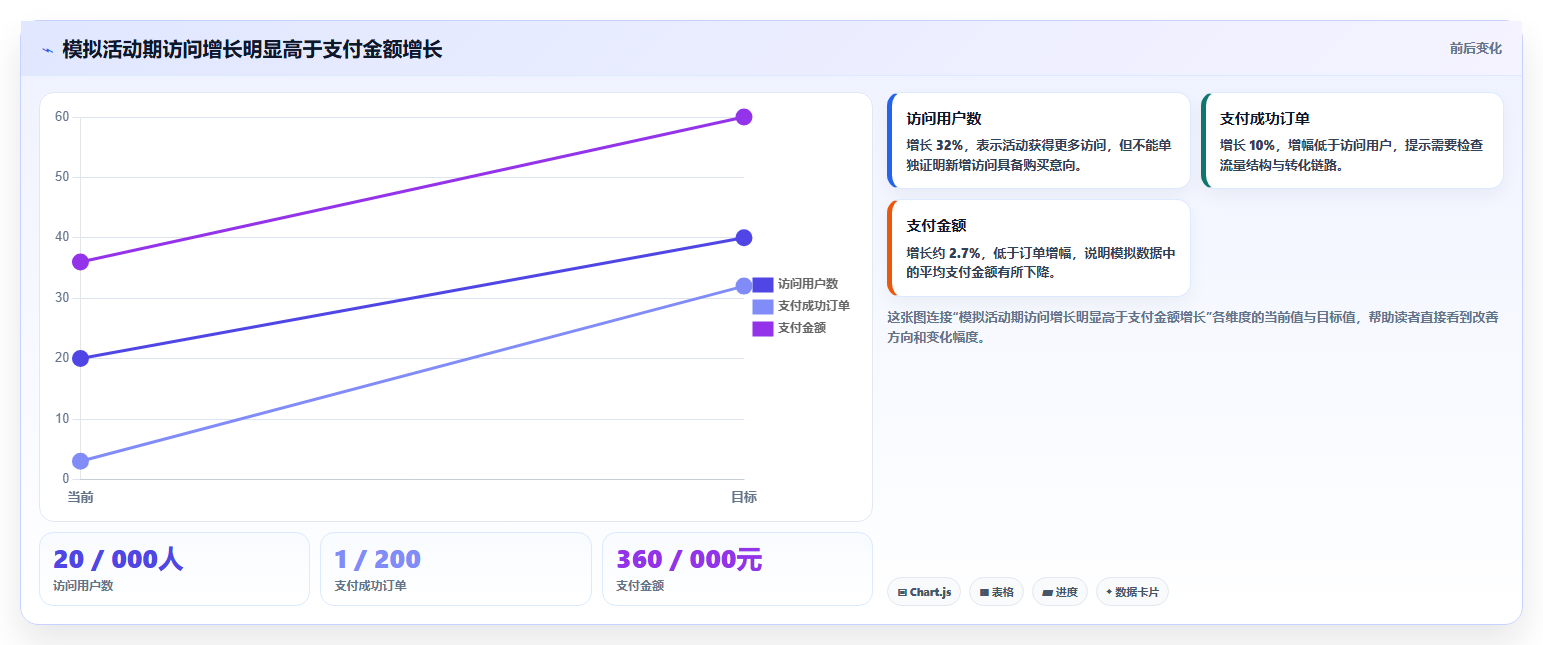Click the 目标 x-axis label

[744, 497]
